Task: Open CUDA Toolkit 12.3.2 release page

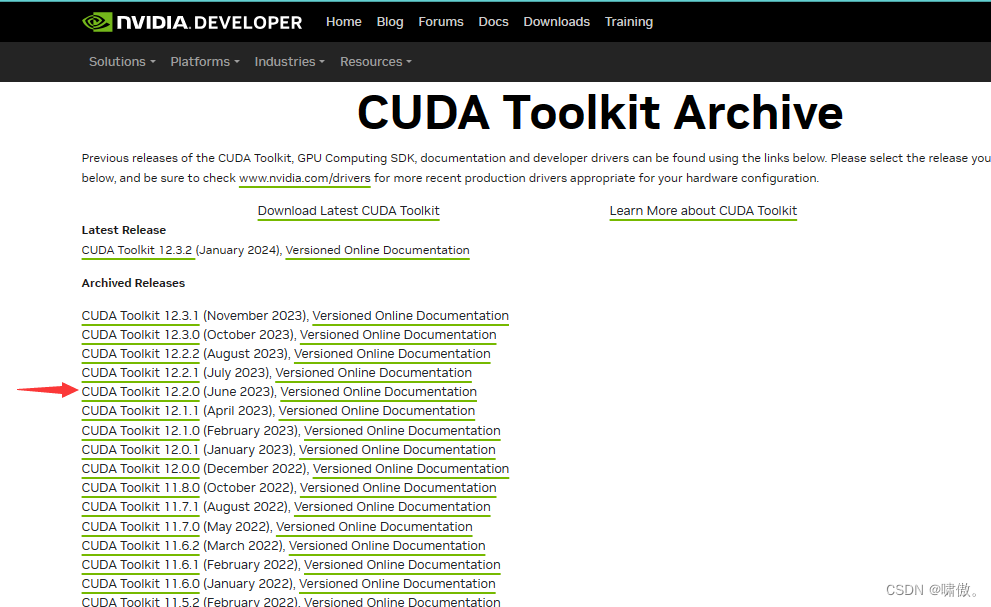Action: [138, 250]
